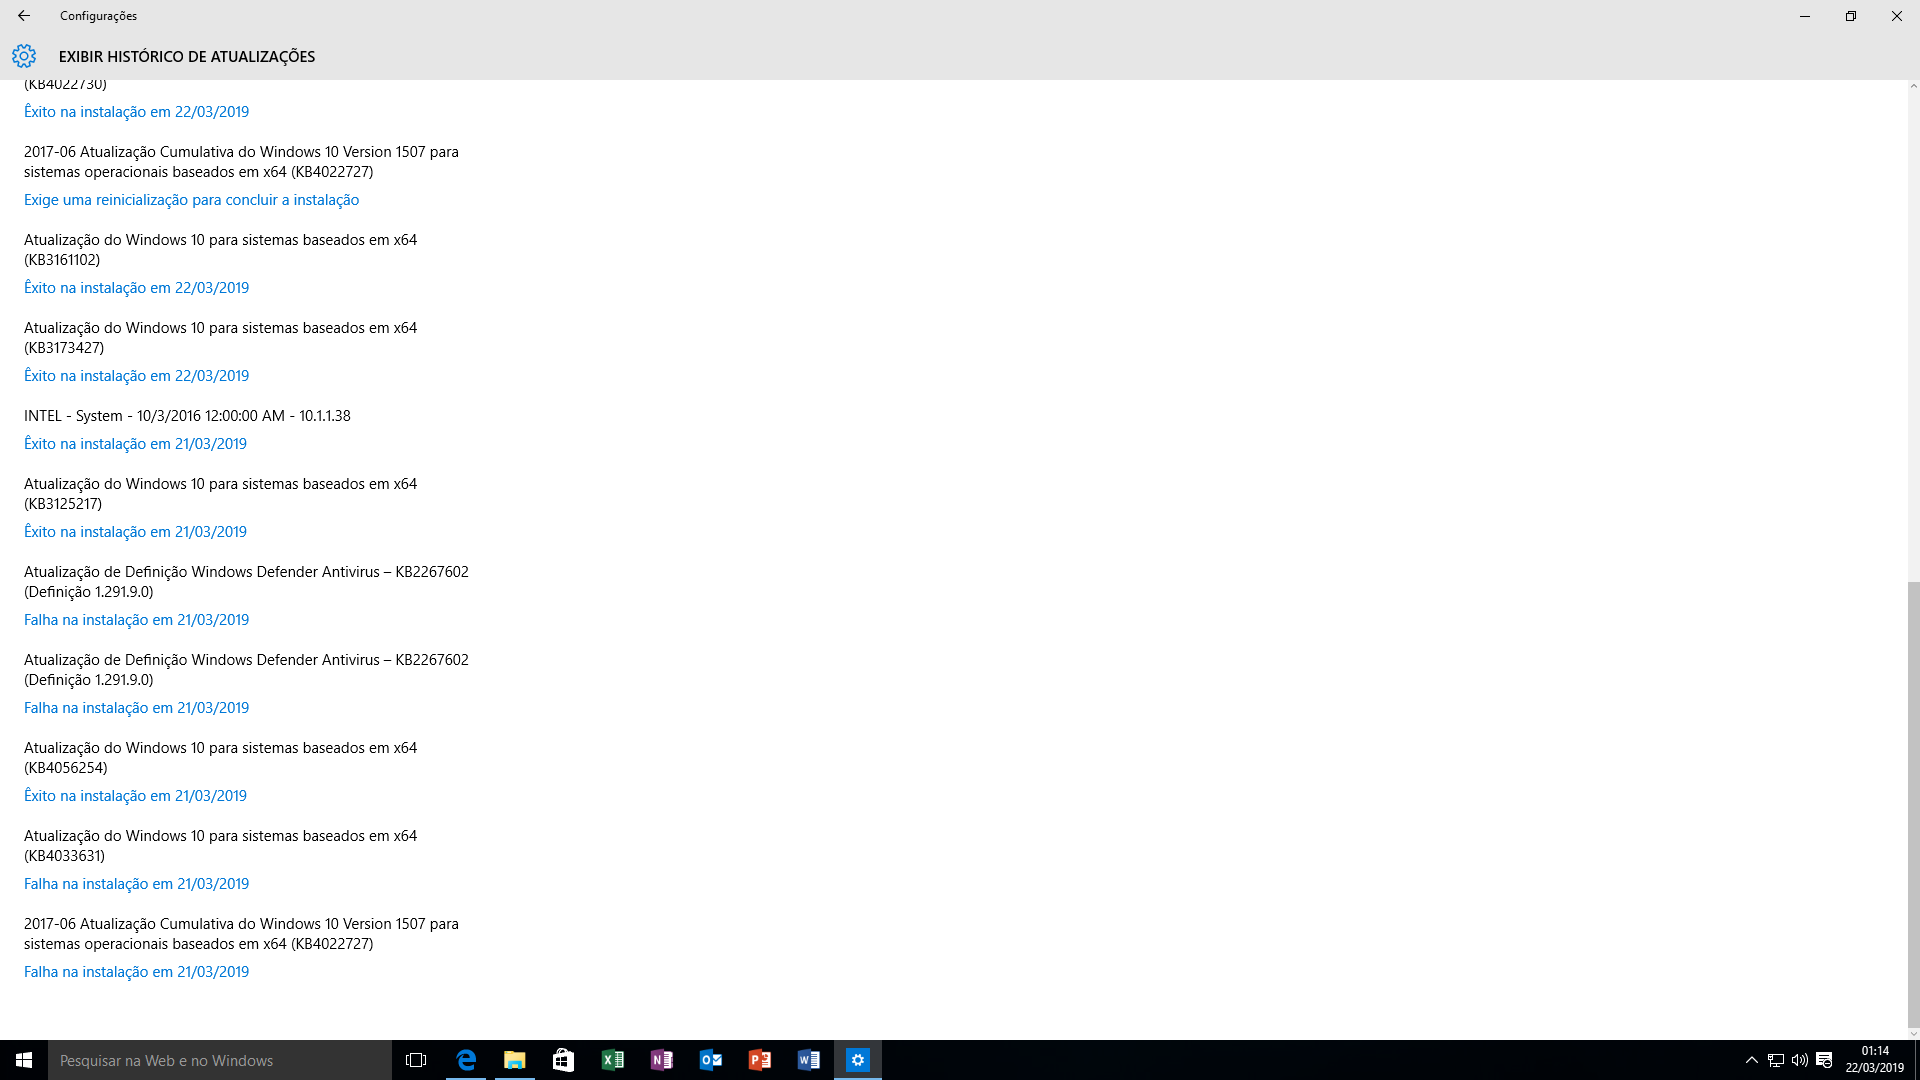Open File Explorer from taskbar

click(x=515, y=1060)
